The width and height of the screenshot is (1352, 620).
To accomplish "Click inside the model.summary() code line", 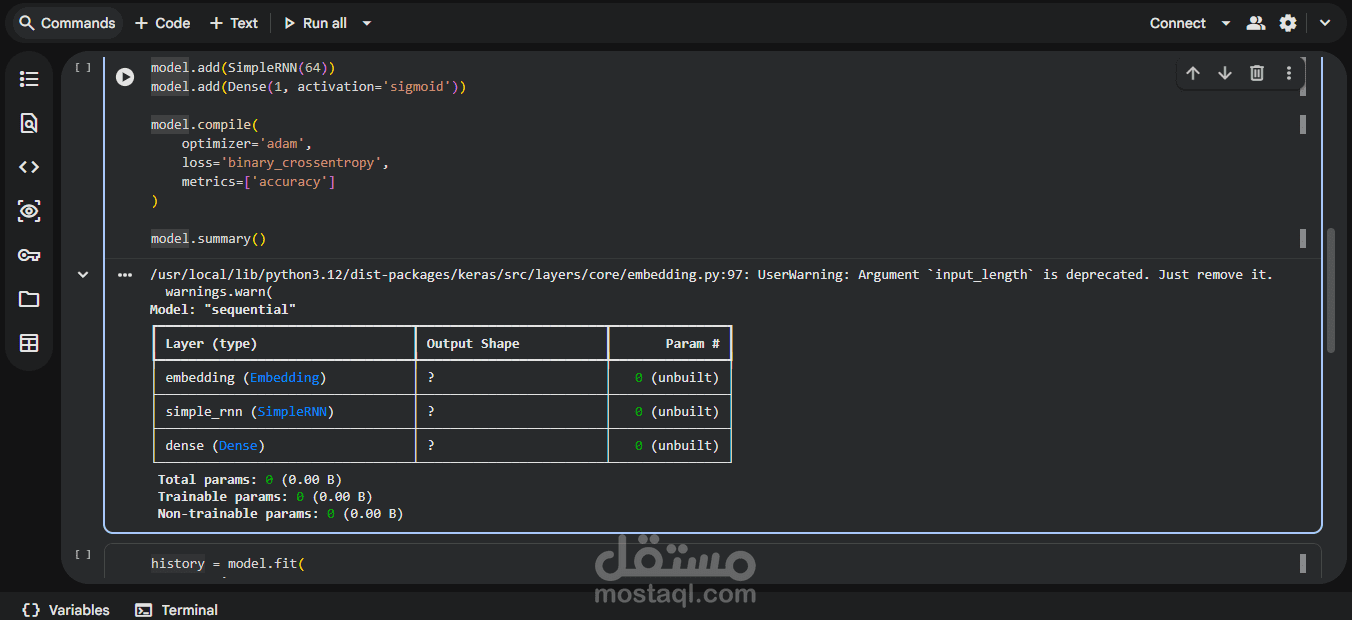I will (x=208, y=238).
